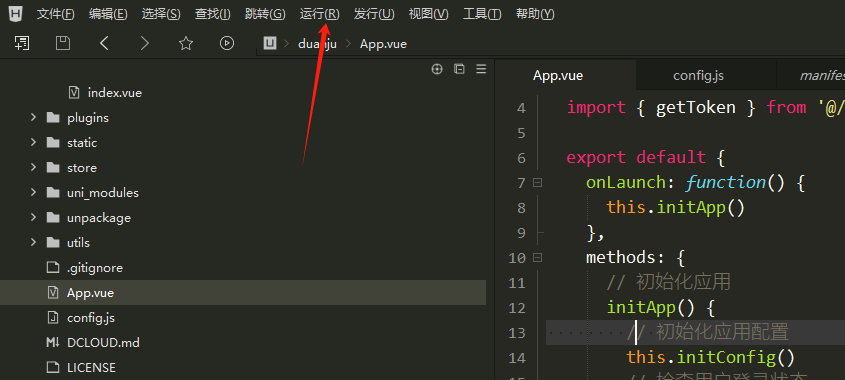Open the 工具(T) menu

pyautogui.click(x=482, y=14)
